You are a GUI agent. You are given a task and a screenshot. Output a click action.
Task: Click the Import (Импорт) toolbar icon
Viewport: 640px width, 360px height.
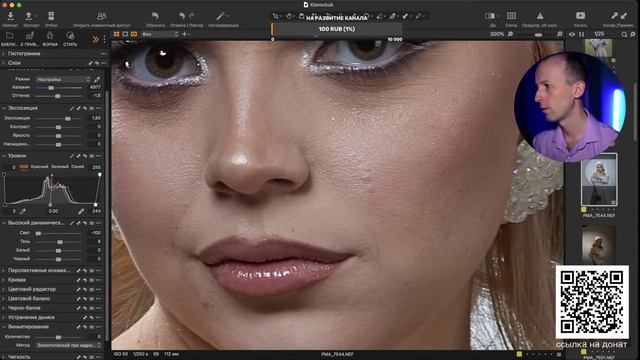point(10,16)
